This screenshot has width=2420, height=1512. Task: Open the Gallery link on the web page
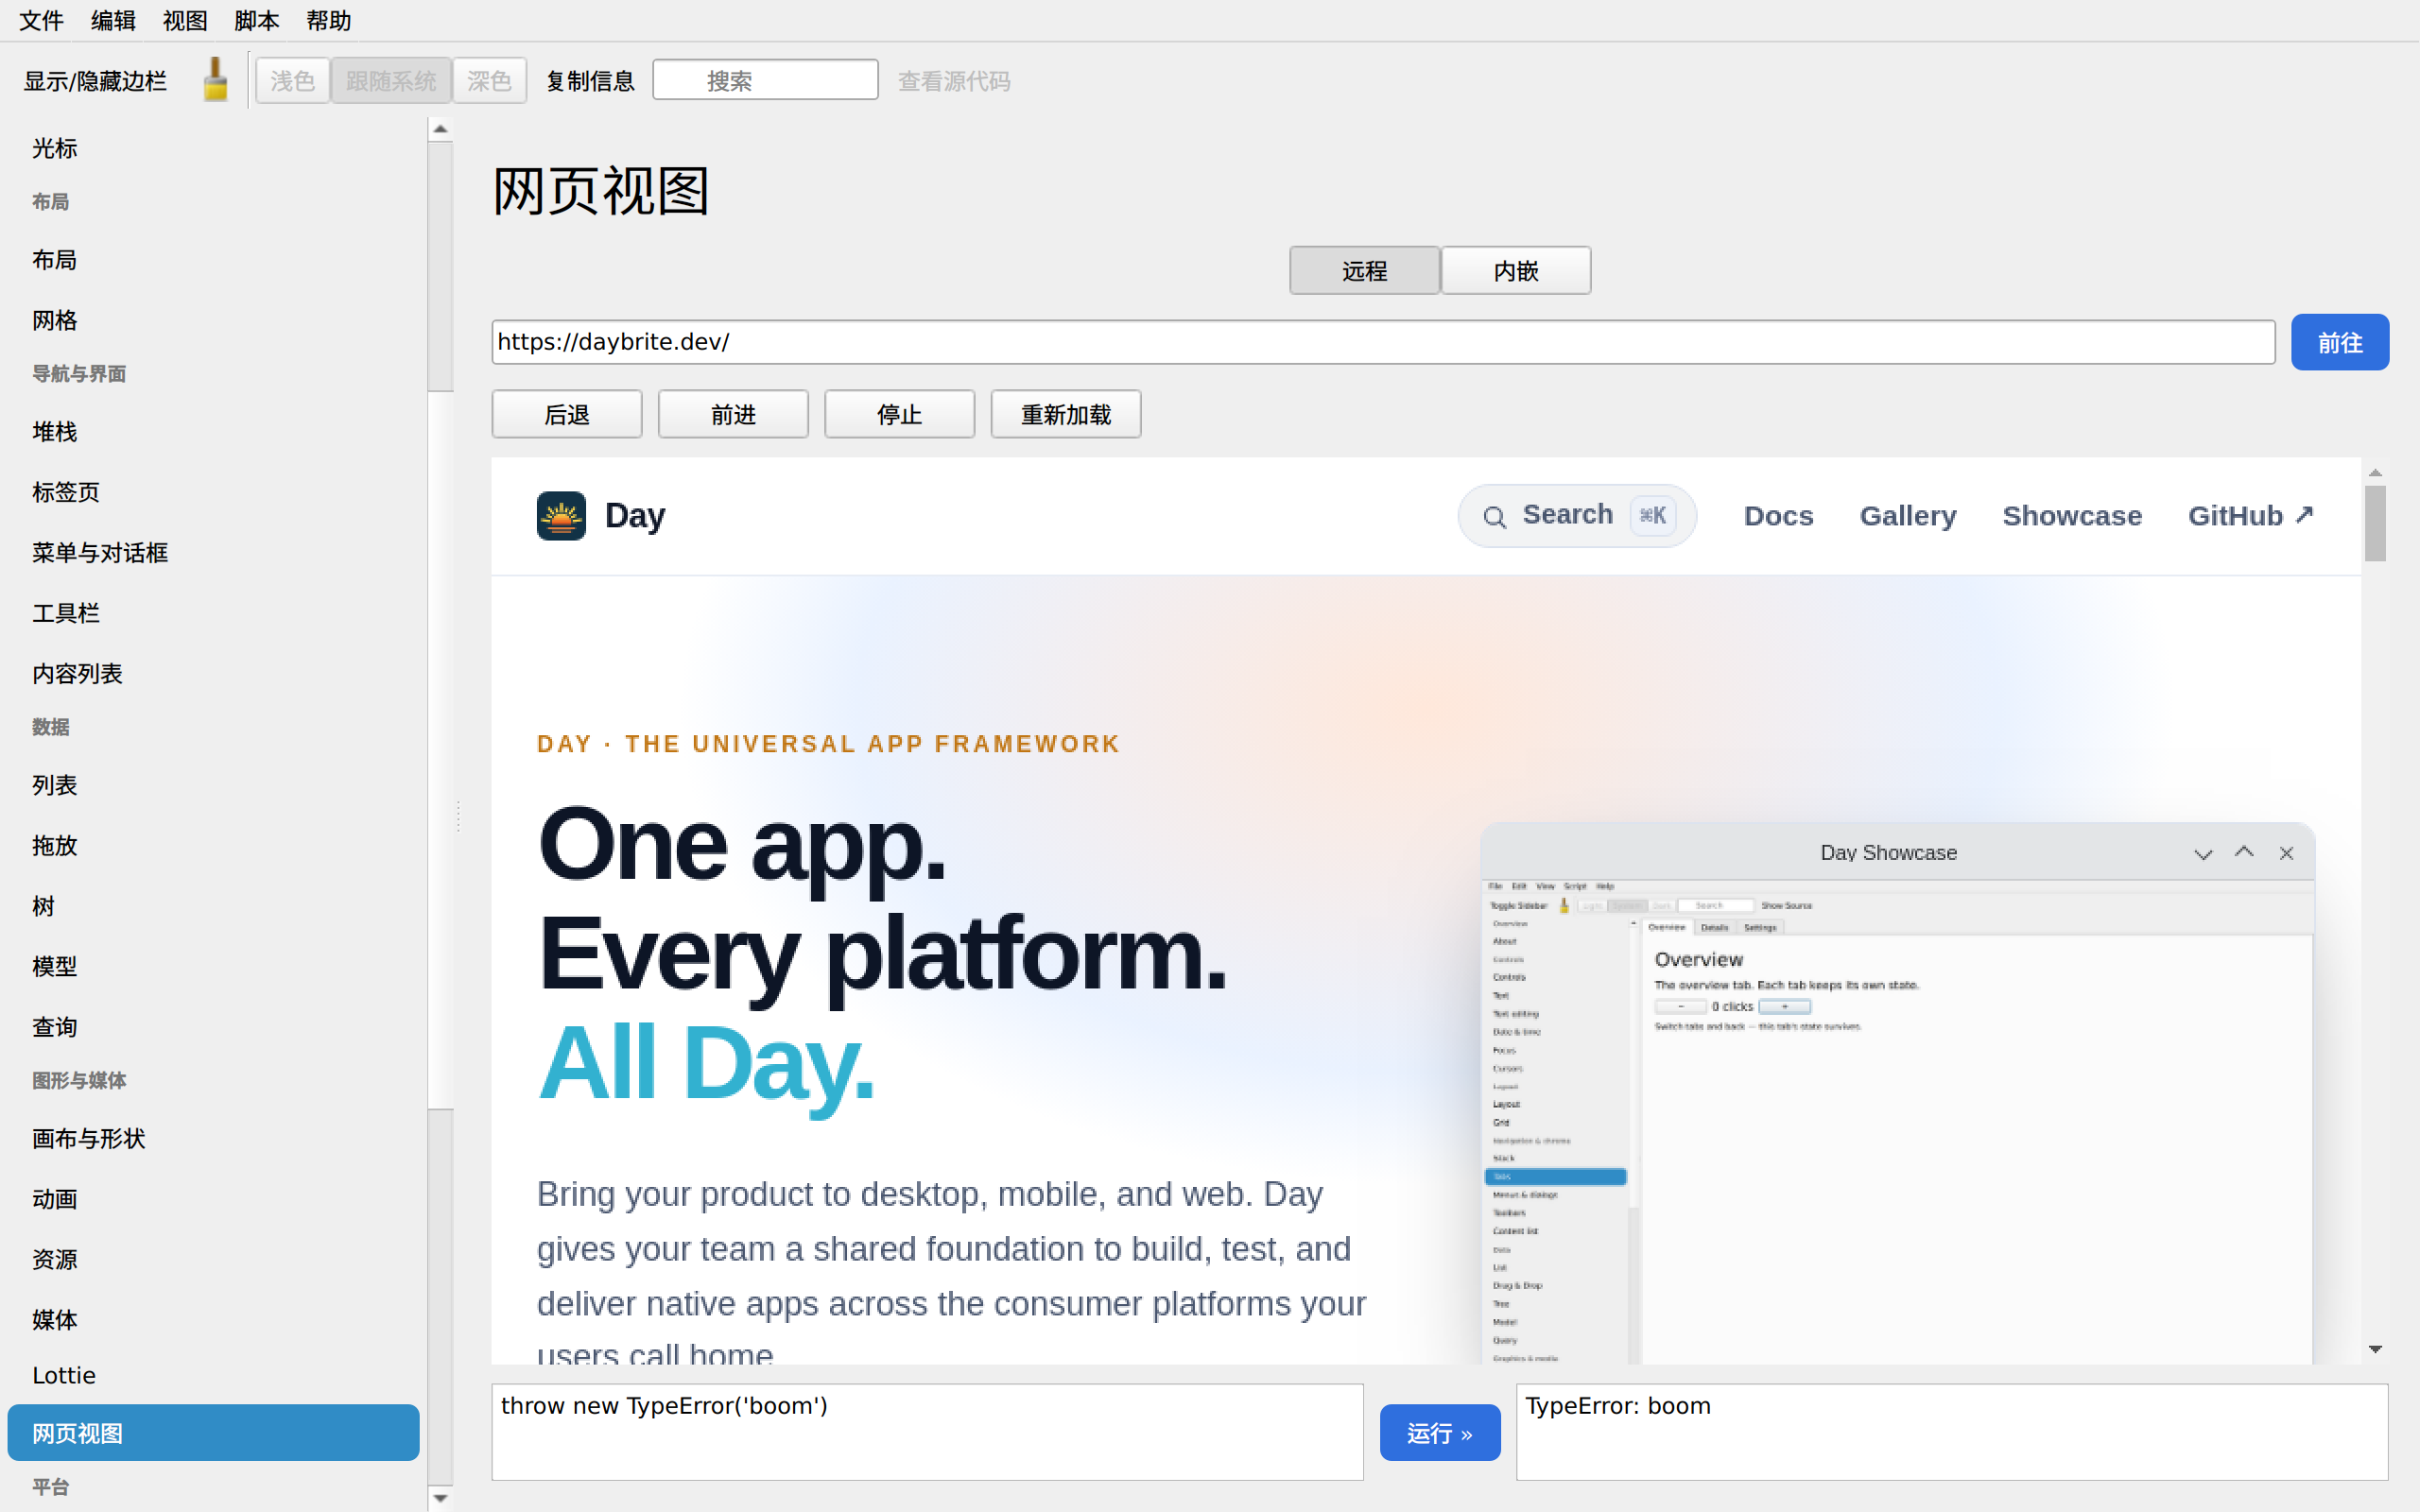[1908, 516]
